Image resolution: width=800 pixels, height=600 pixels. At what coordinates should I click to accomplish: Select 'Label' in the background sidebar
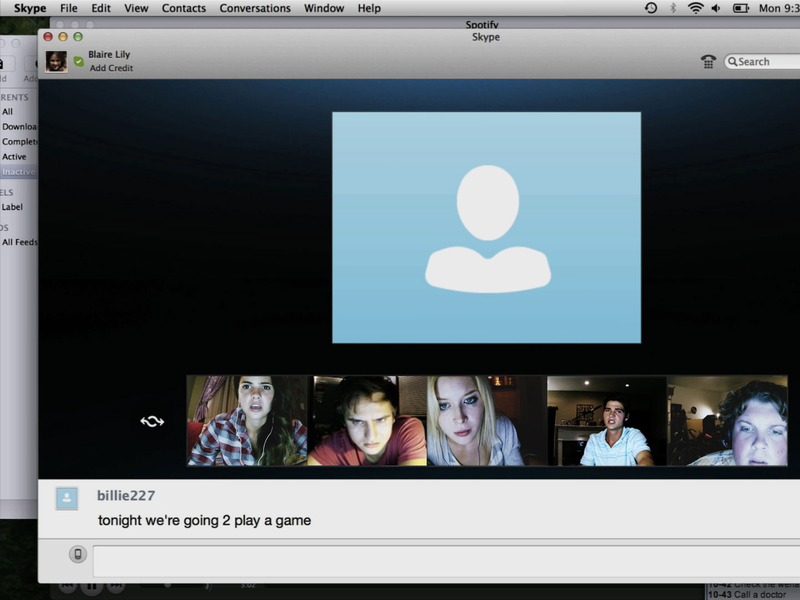point(12,207)
